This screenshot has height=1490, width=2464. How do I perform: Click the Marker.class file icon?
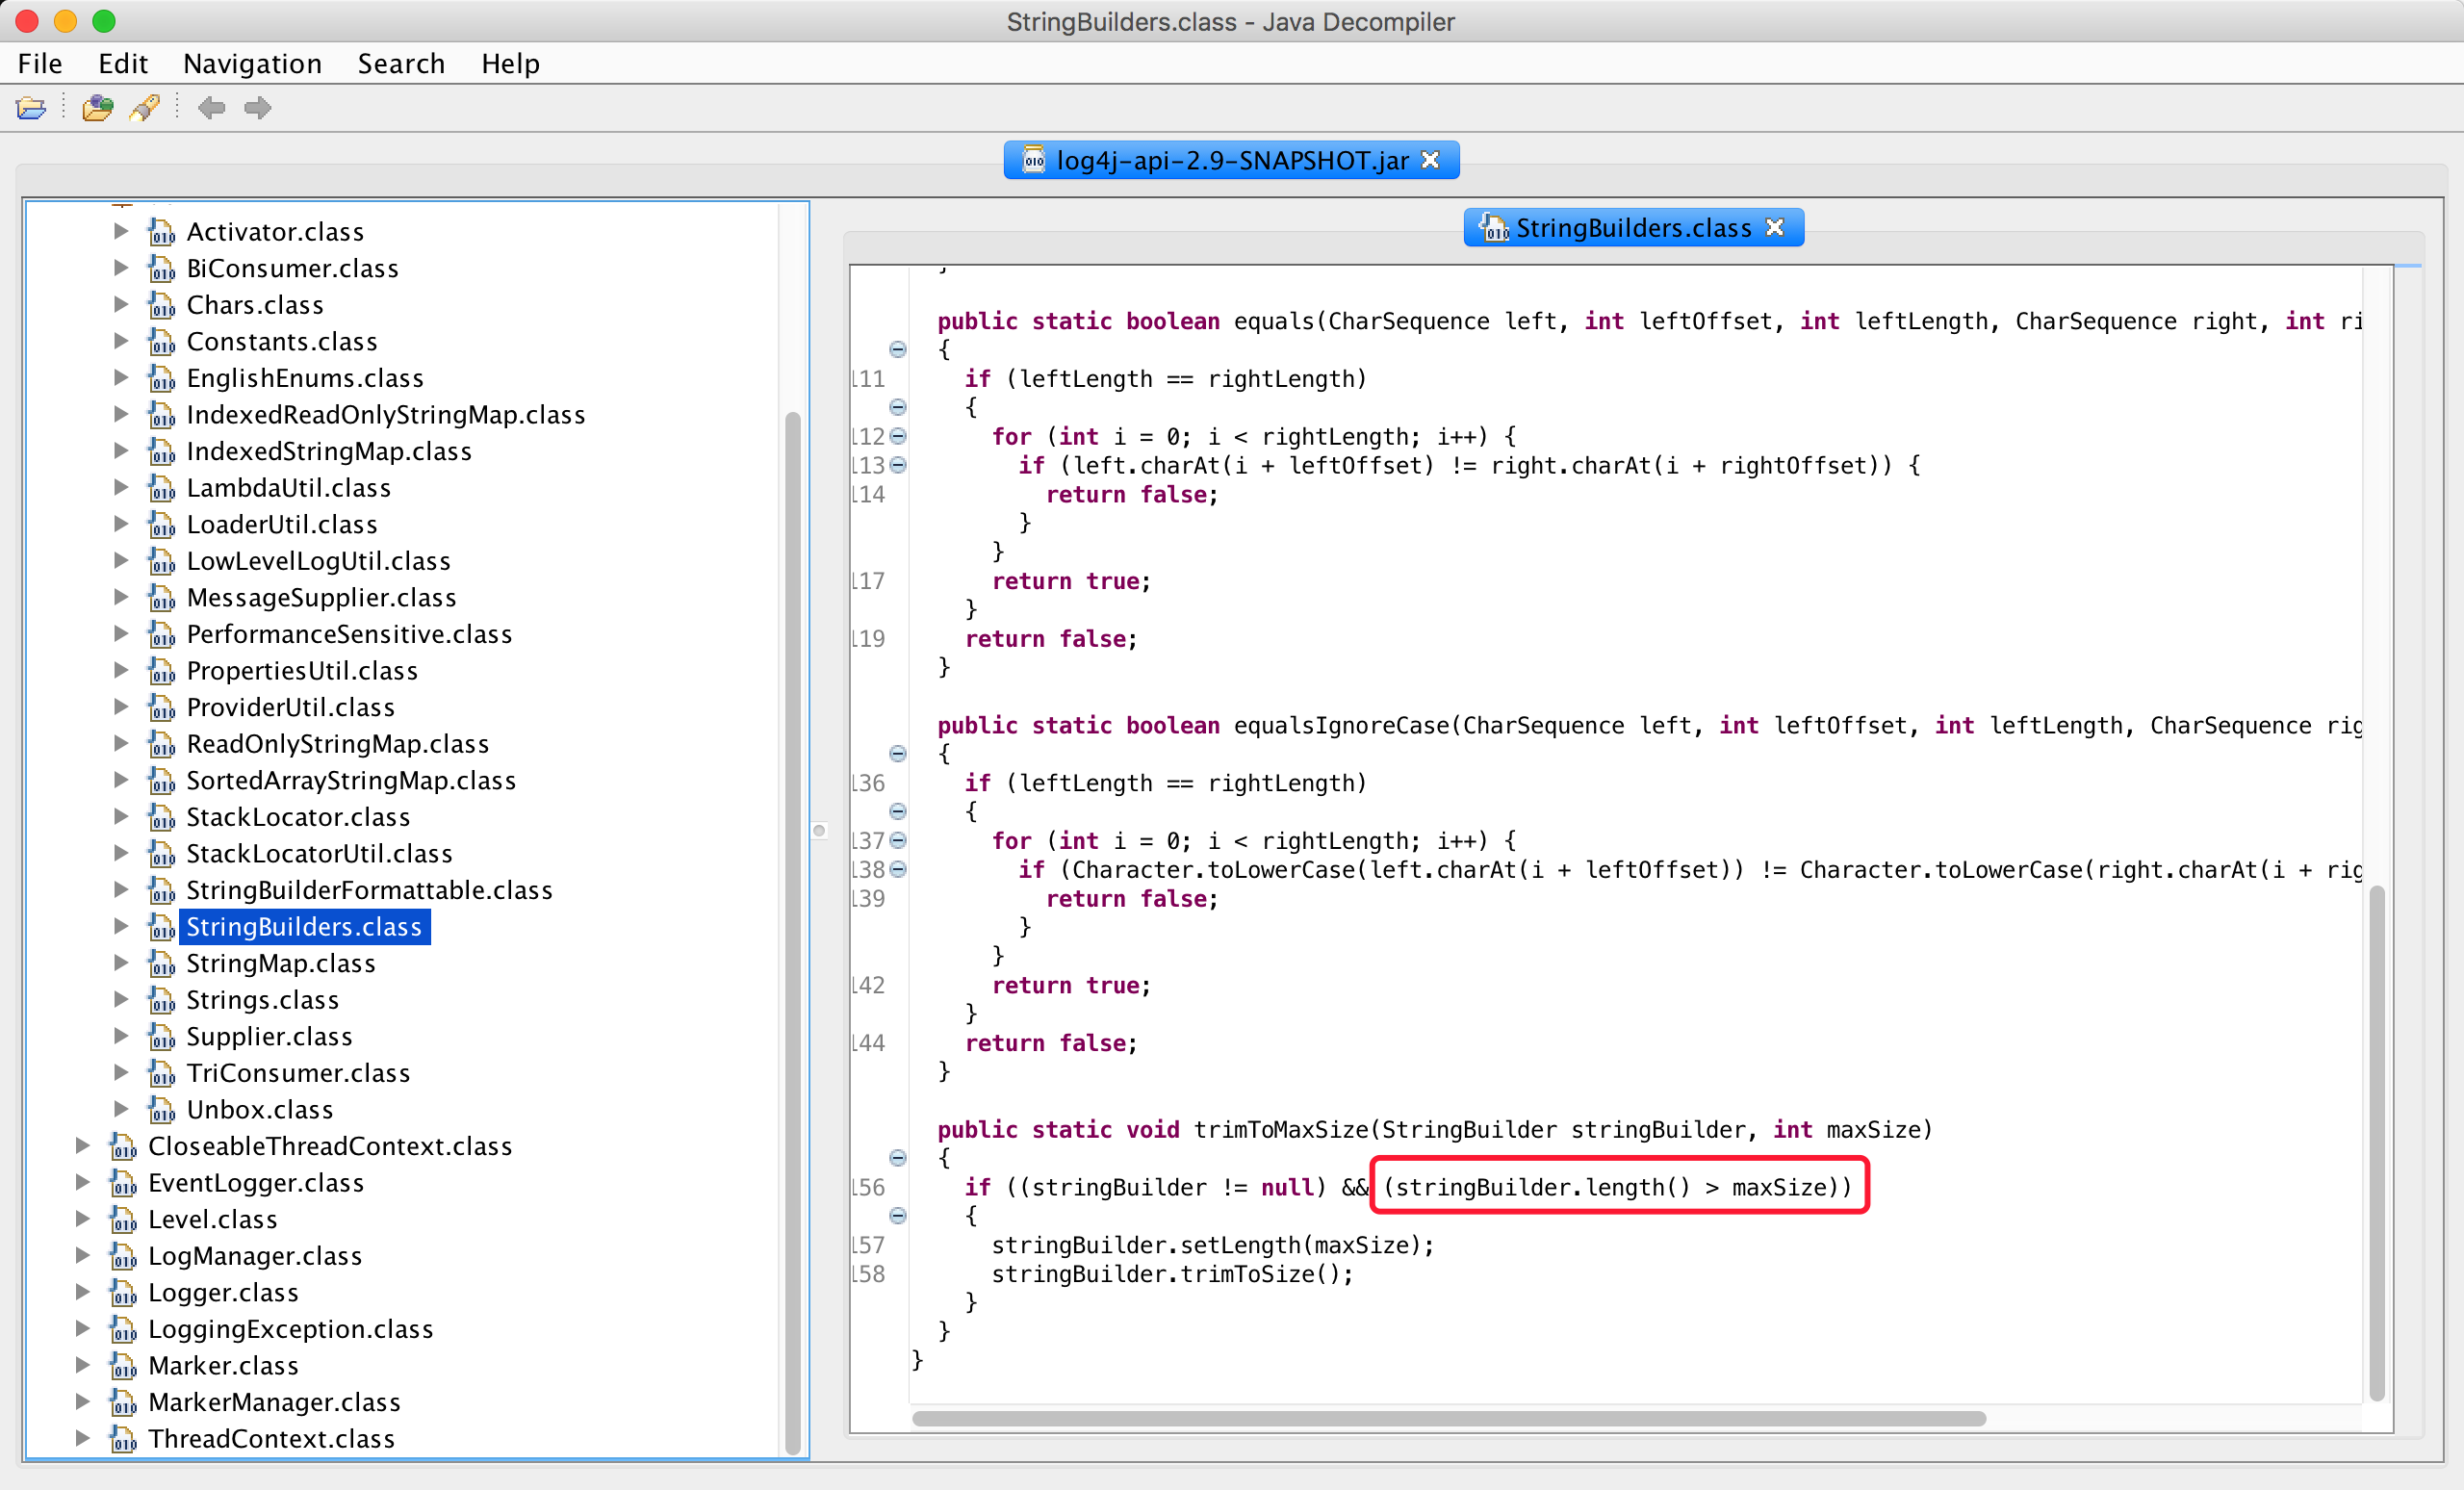[x=123, y=1366]
